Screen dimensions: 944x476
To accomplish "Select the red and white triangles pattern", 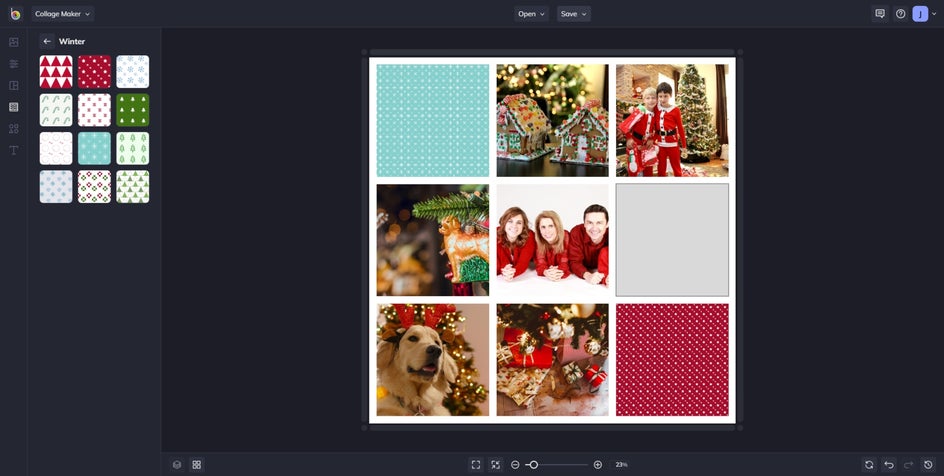I will click(56, 72).
